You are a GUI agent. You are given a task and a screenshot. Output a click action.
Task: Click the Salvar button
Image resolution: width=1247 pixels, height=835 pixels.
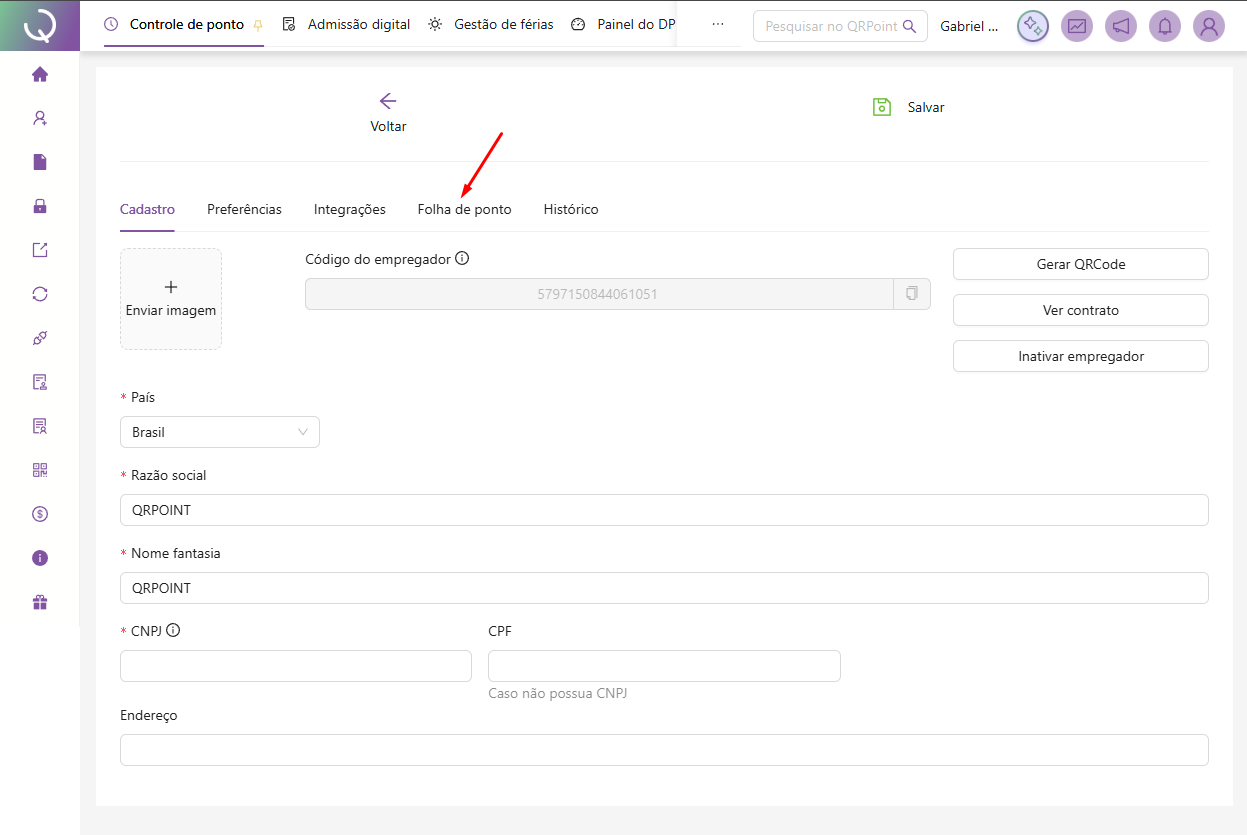coord(909,107)
